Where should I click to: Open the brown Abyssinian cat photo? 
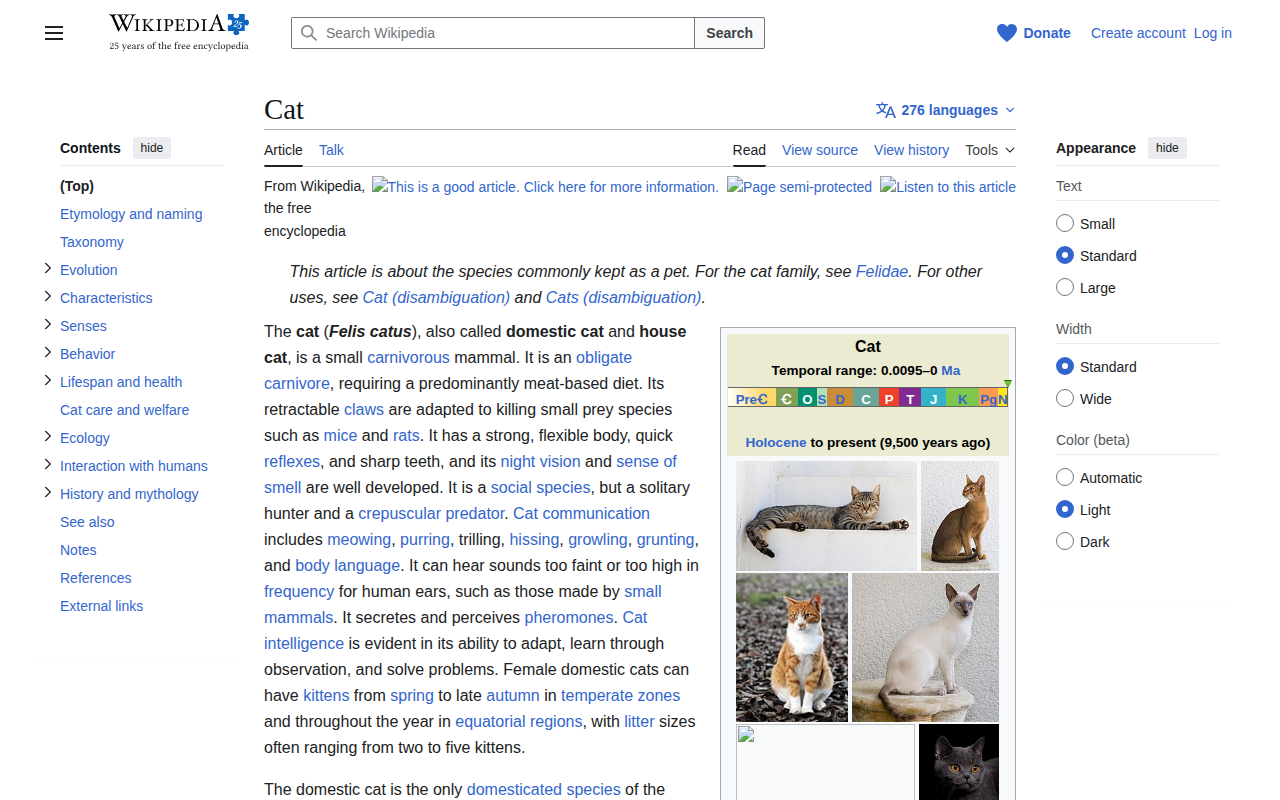[960, 515]
